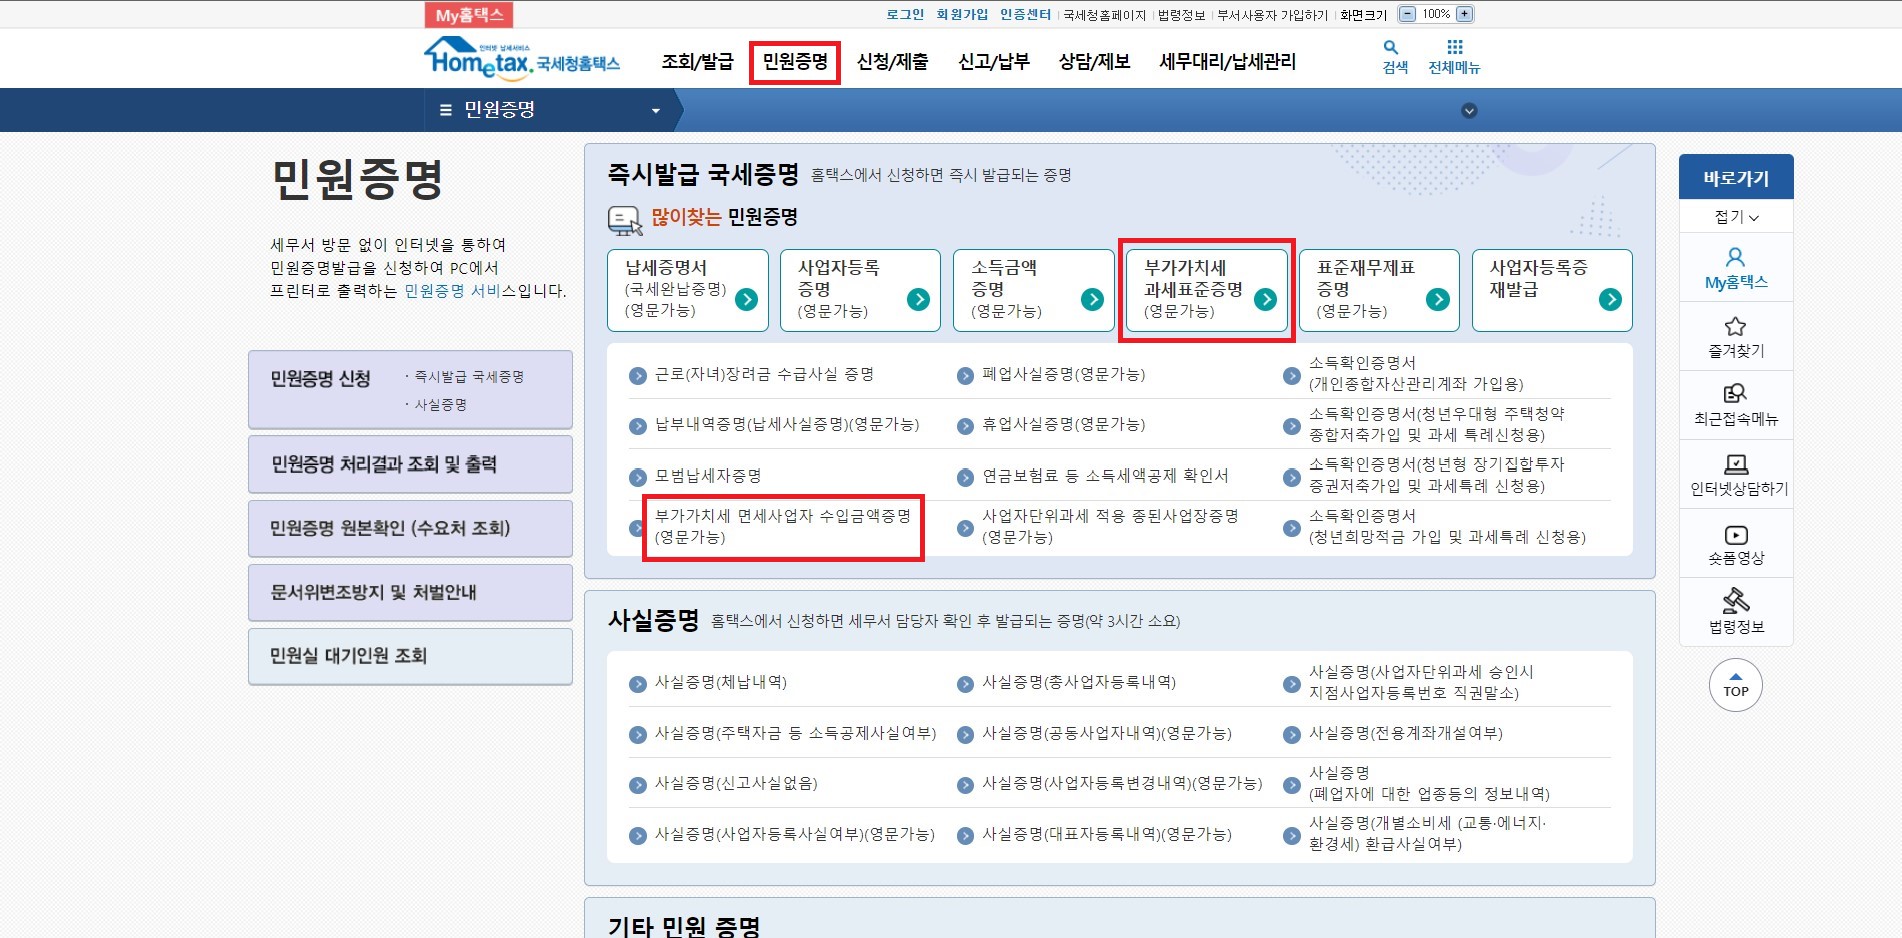Open 민원실 대기인원 조회
Screen dimensions: 1902x938
click(x=410, y=656)
